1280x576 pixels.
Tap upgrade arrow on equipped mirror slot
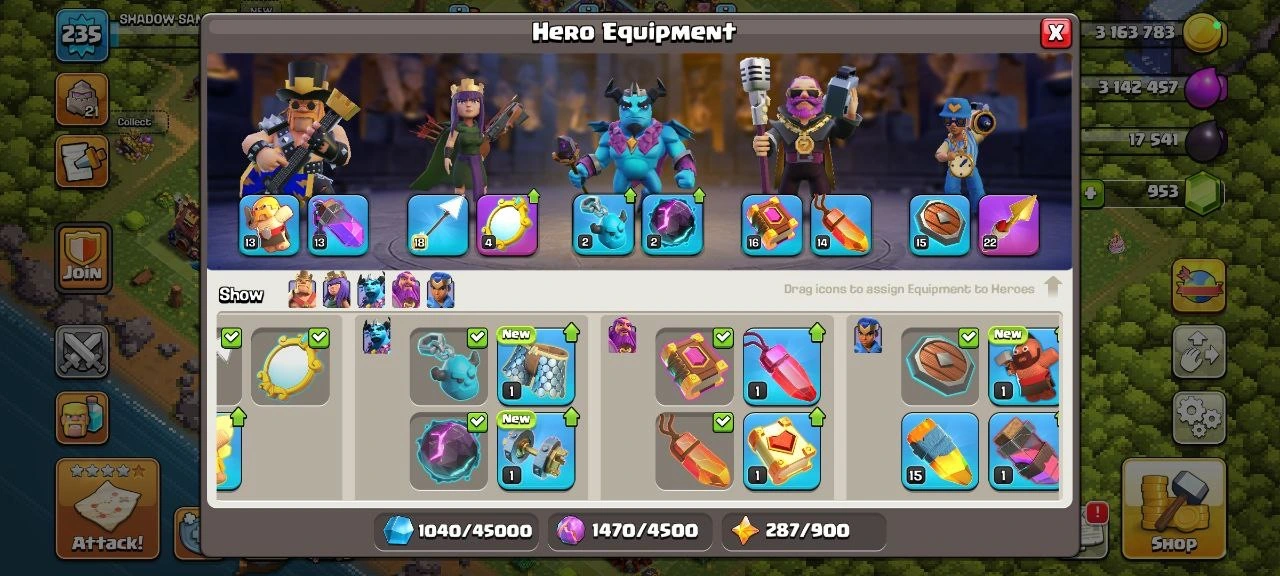(532, 196)
